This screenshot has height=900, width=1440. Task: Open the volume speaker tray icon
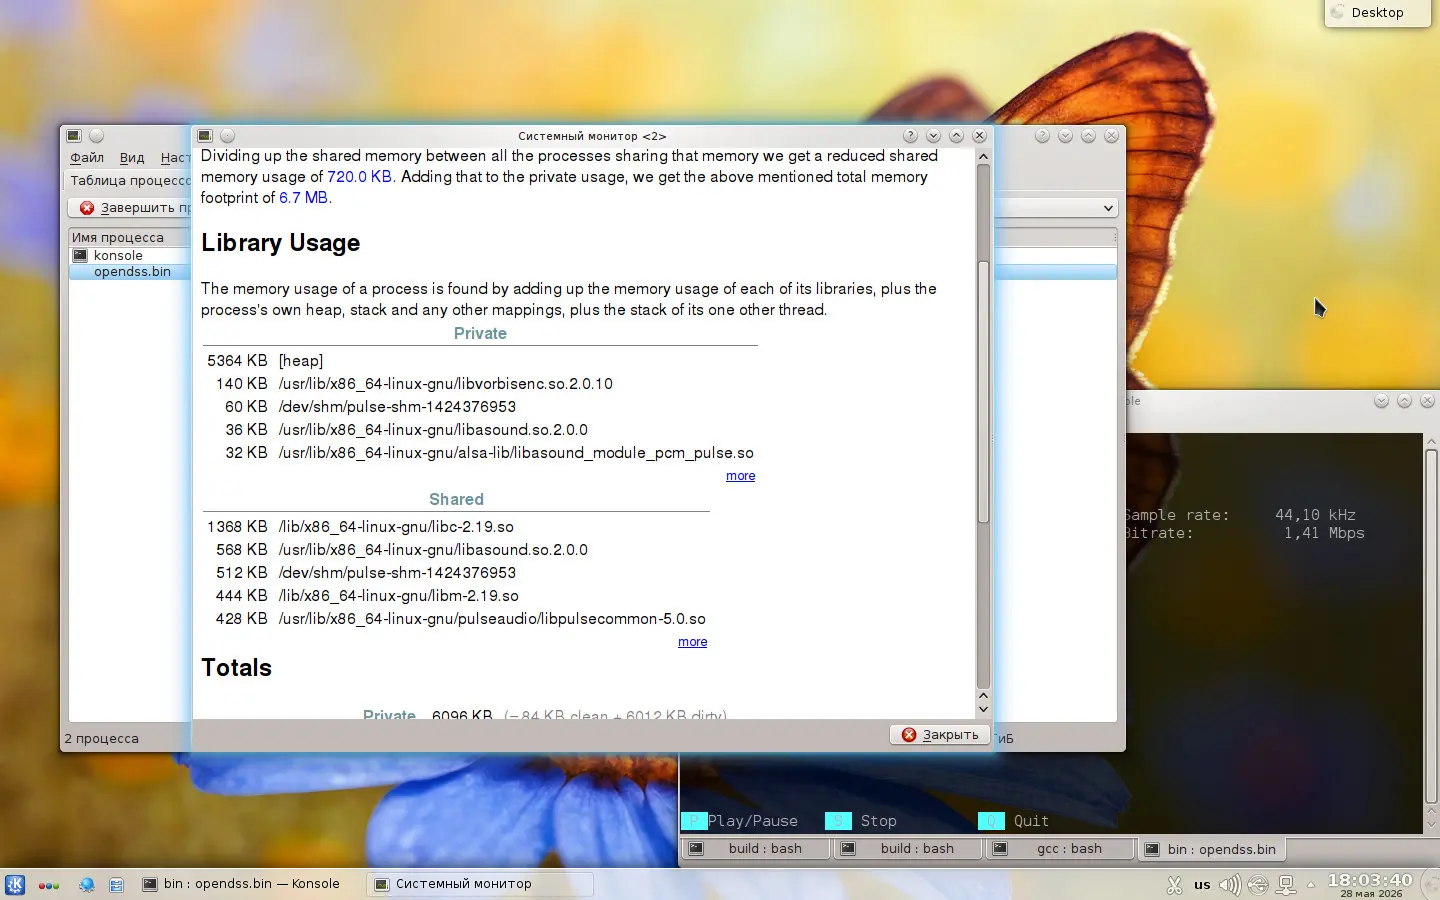tap(1230, 885)
